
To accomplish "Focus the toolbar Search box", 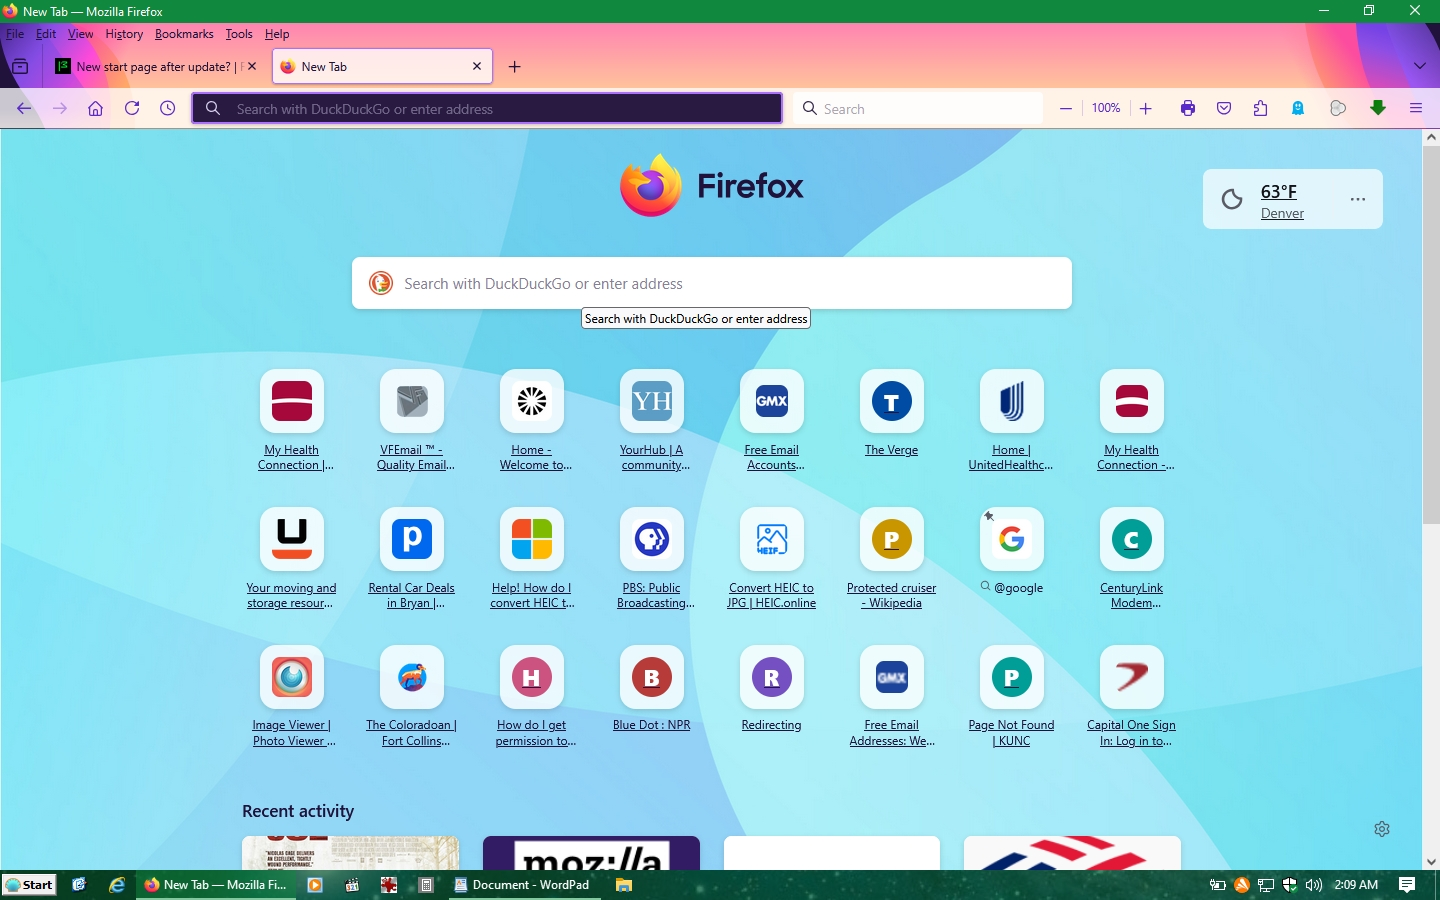I will [x=918, y=108].
